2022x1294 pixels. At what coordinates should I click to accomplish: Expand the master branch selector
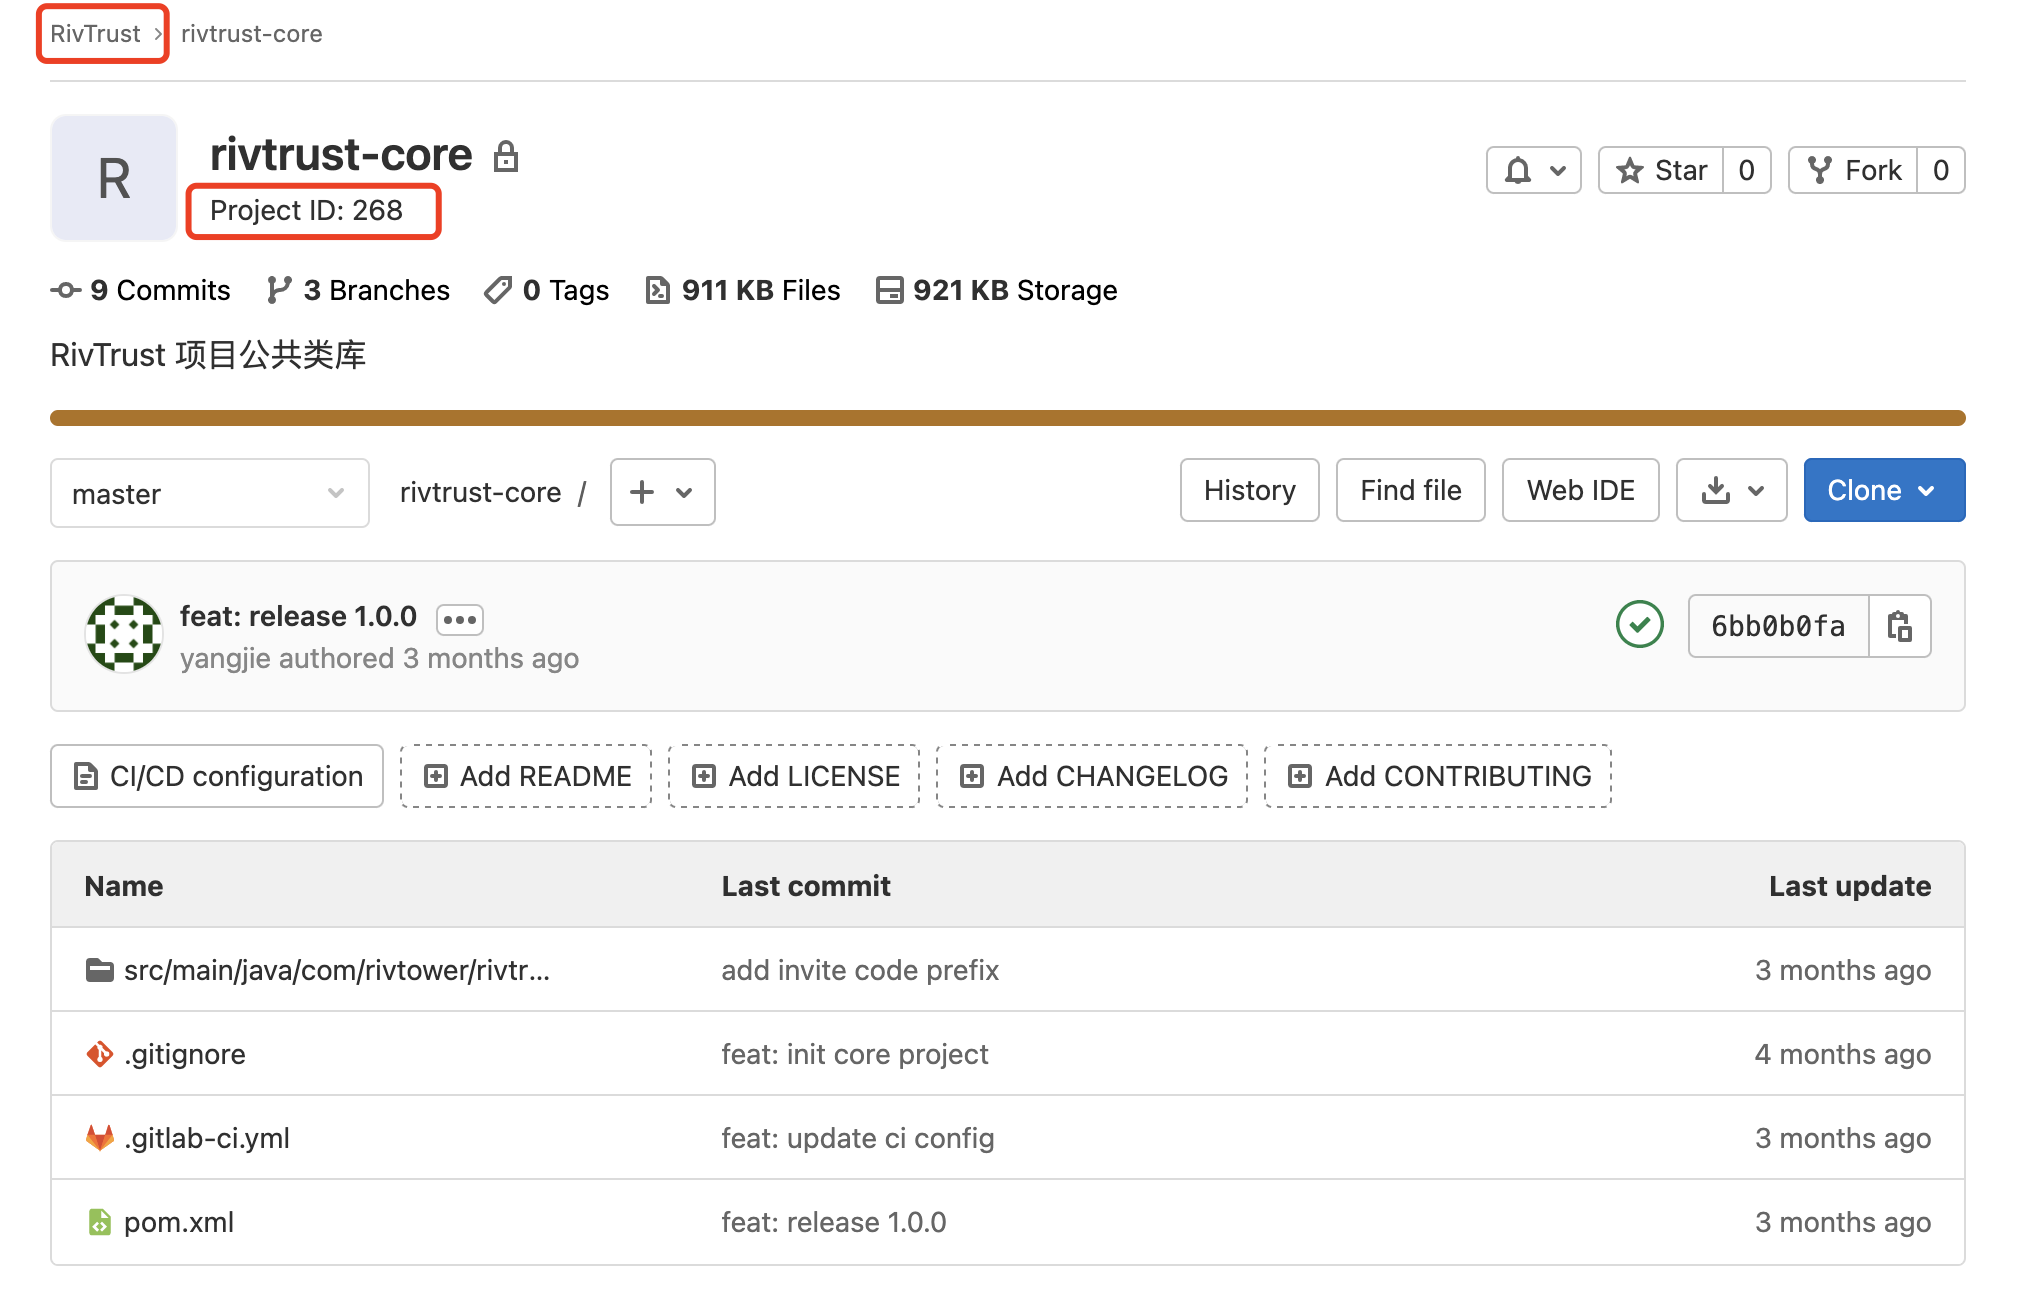pos(209,492)
